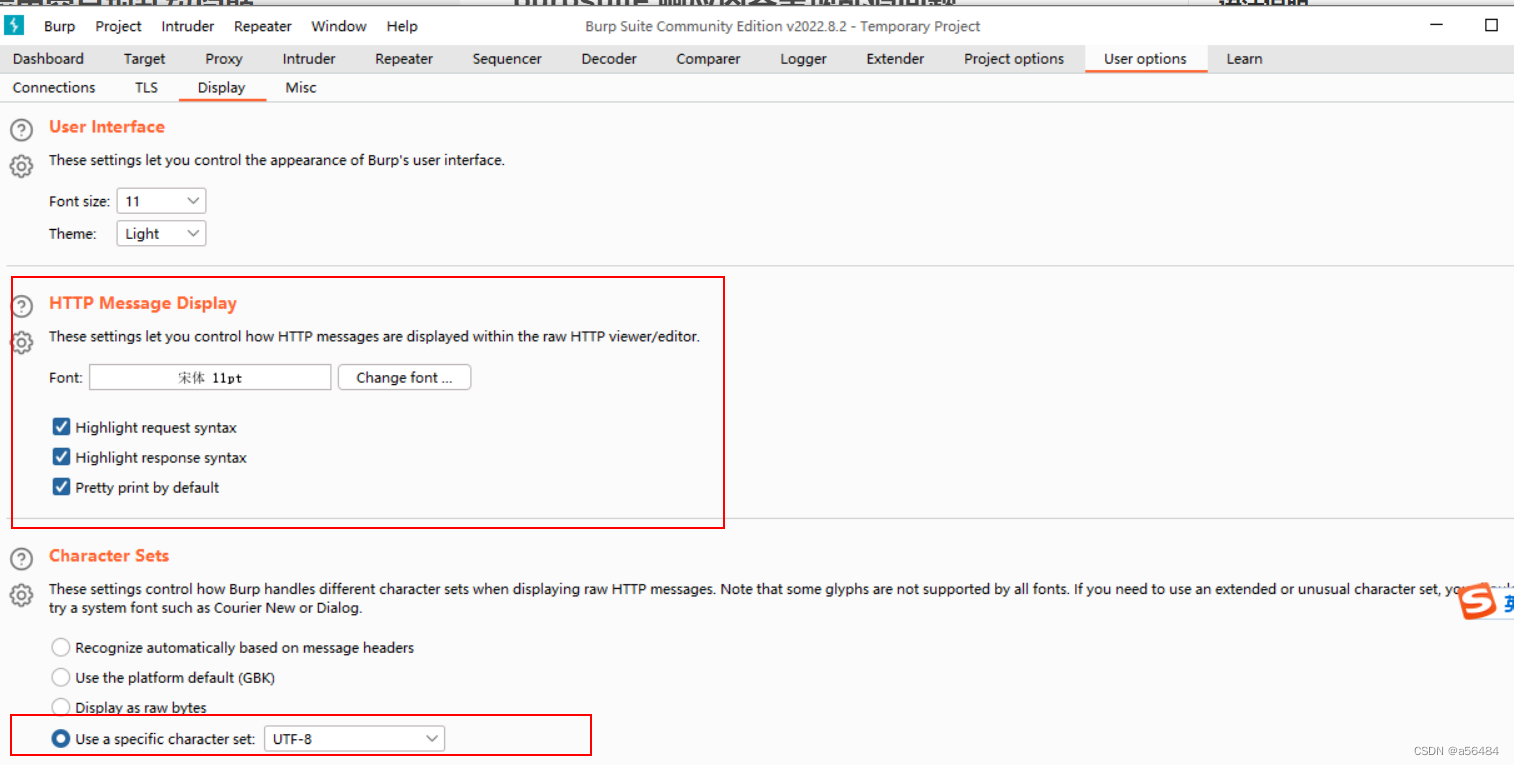Click the window title Burp Suite Community Edition
1514x765 pixels.
tap(783, 26)
